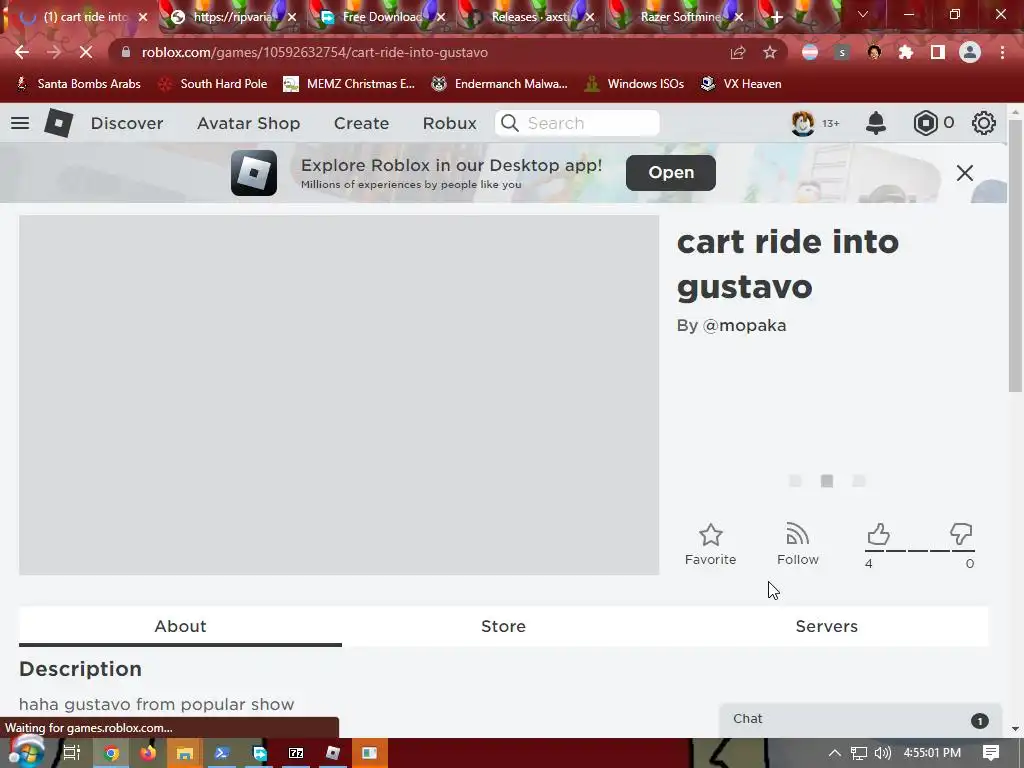Open the Robux balance icon
This screenshot has height=768, width=1024.
coord(925,123)
